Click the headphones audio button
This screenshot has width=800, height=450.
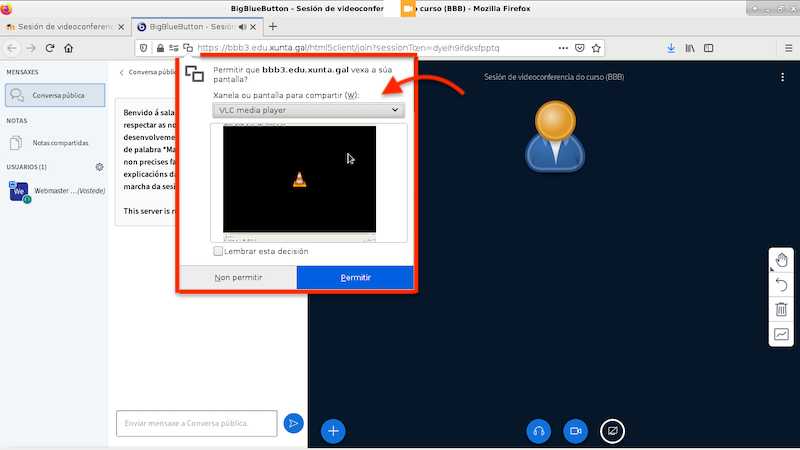[x=539, y=430]
